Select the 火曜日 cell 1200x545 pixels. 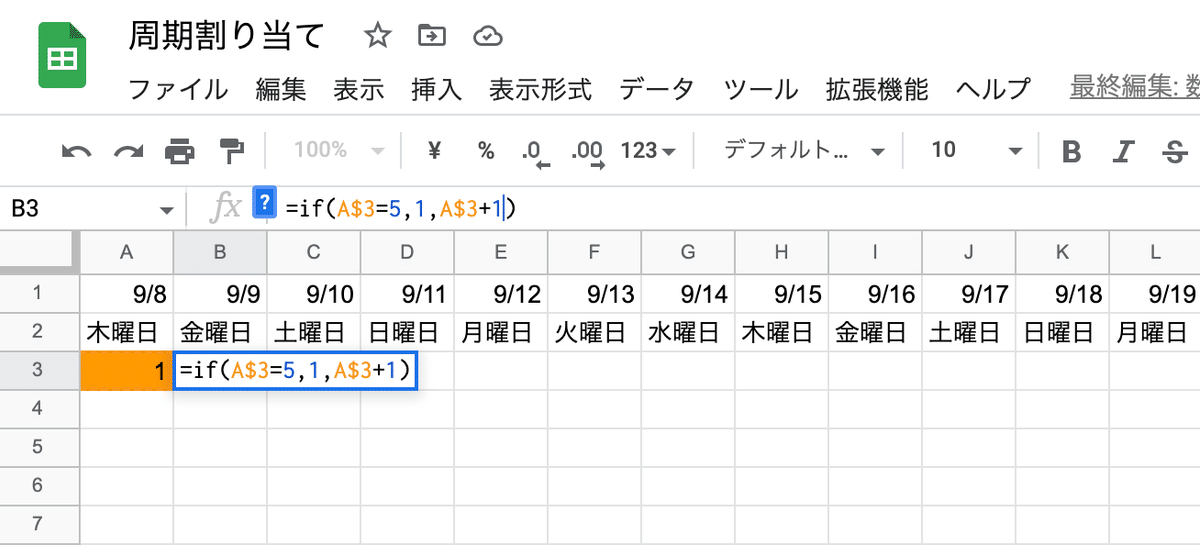point(594,332)
